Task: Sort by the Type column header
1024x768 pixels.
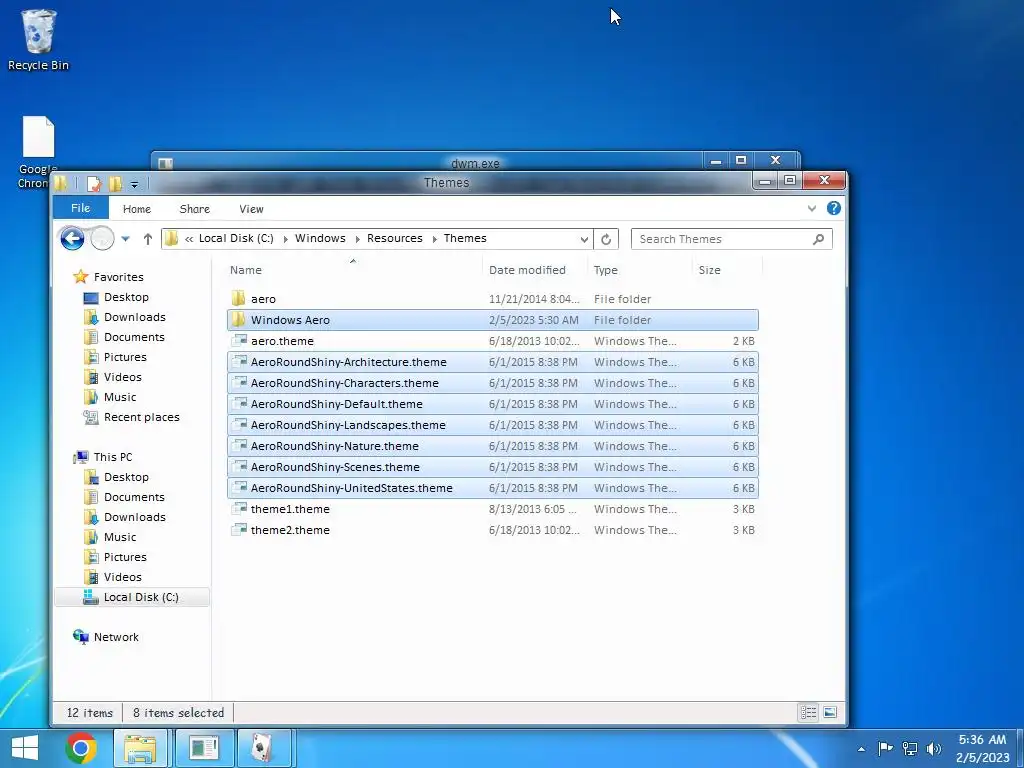Action: [639, 270]
